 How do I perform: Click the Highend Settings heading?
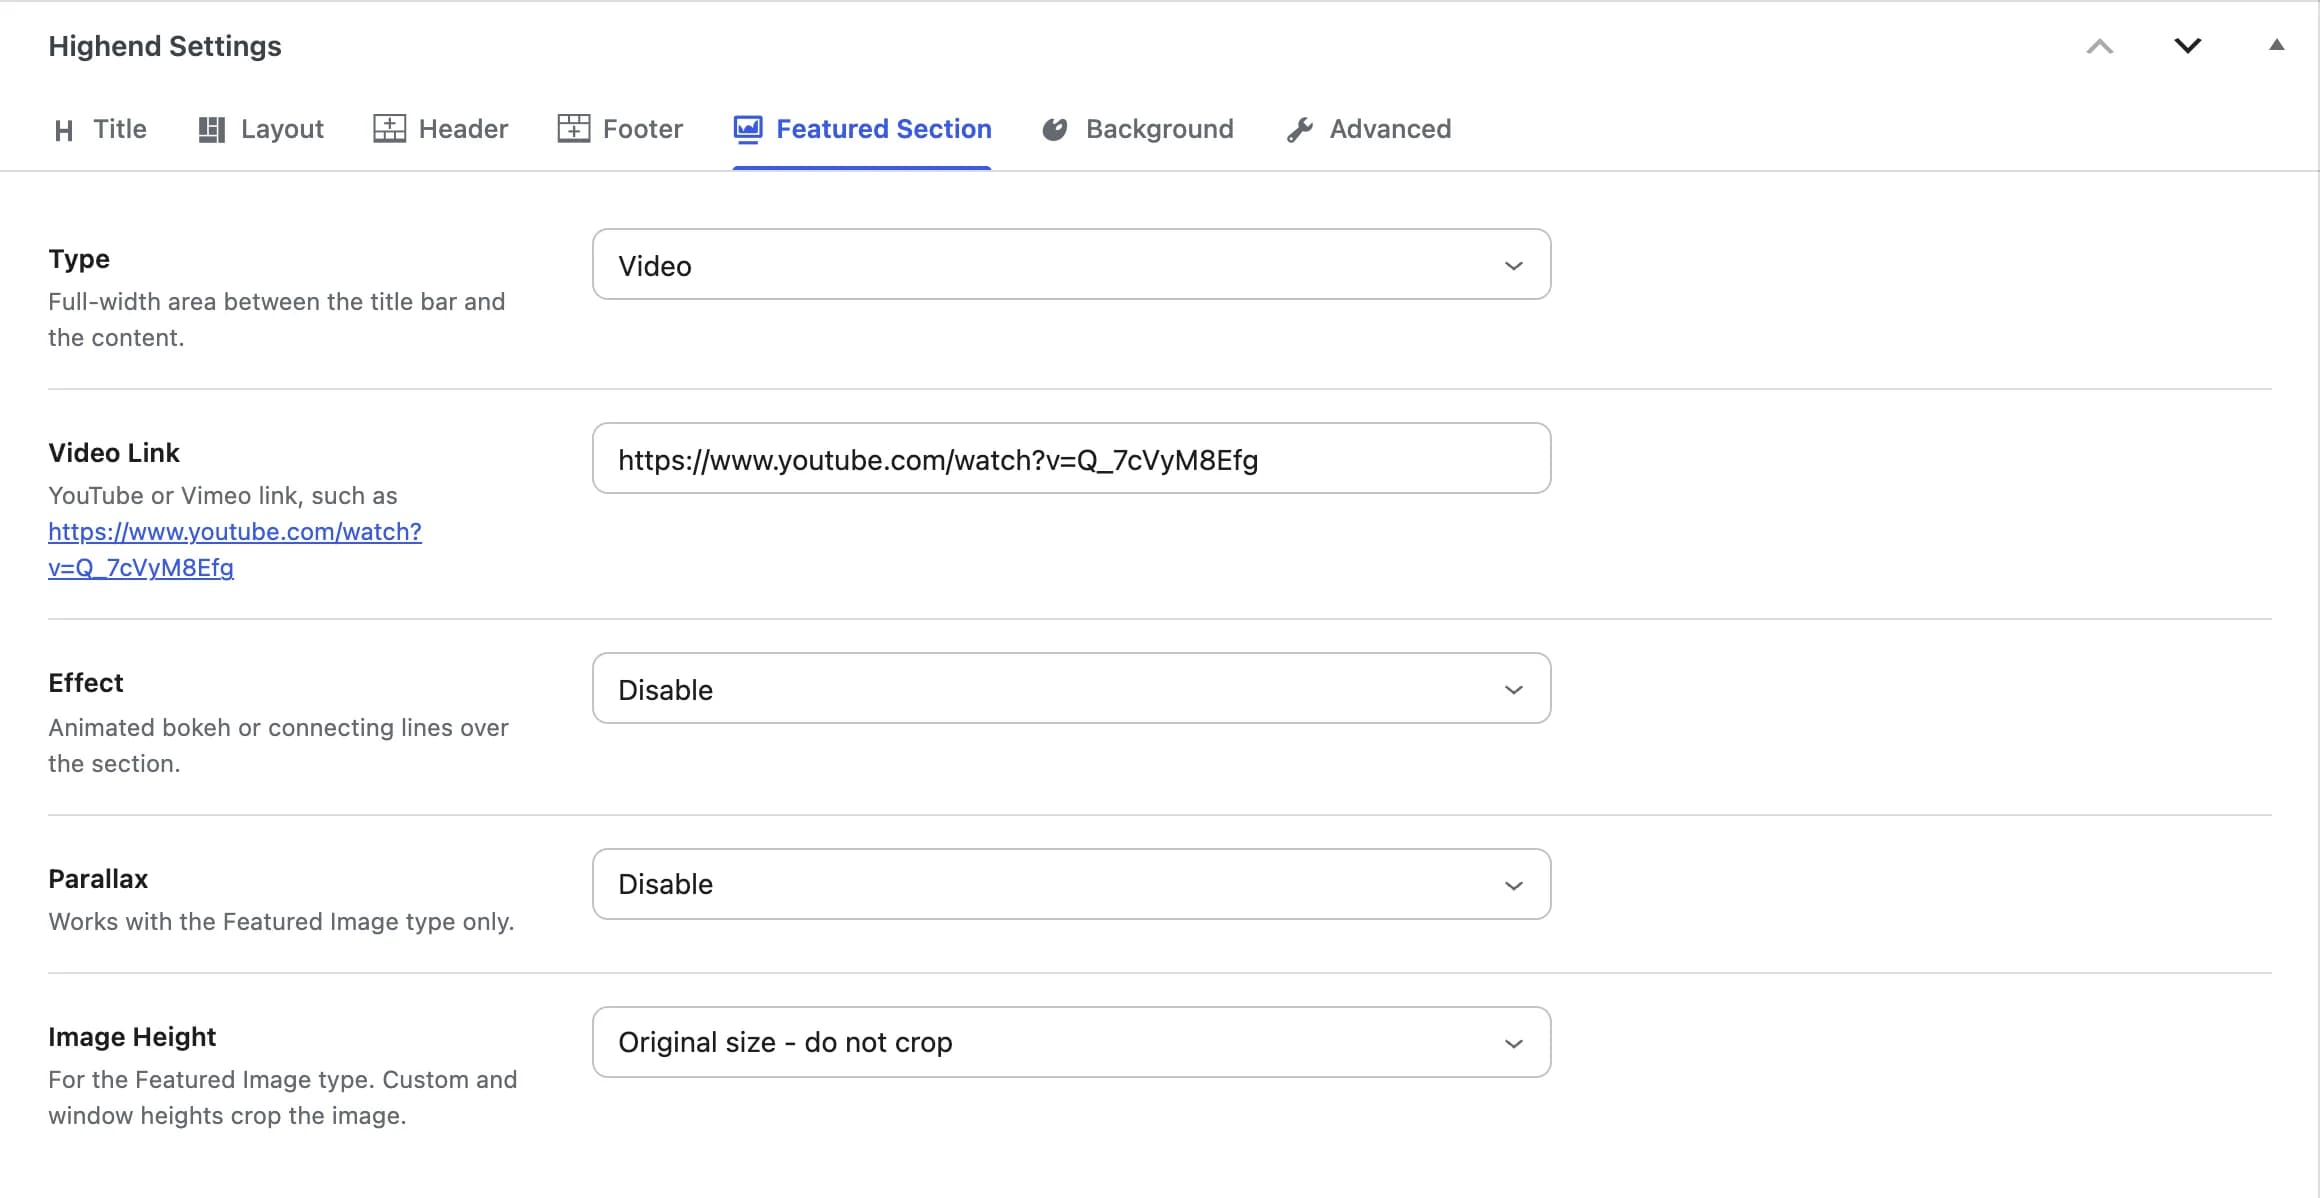click(x=165, y=46)
